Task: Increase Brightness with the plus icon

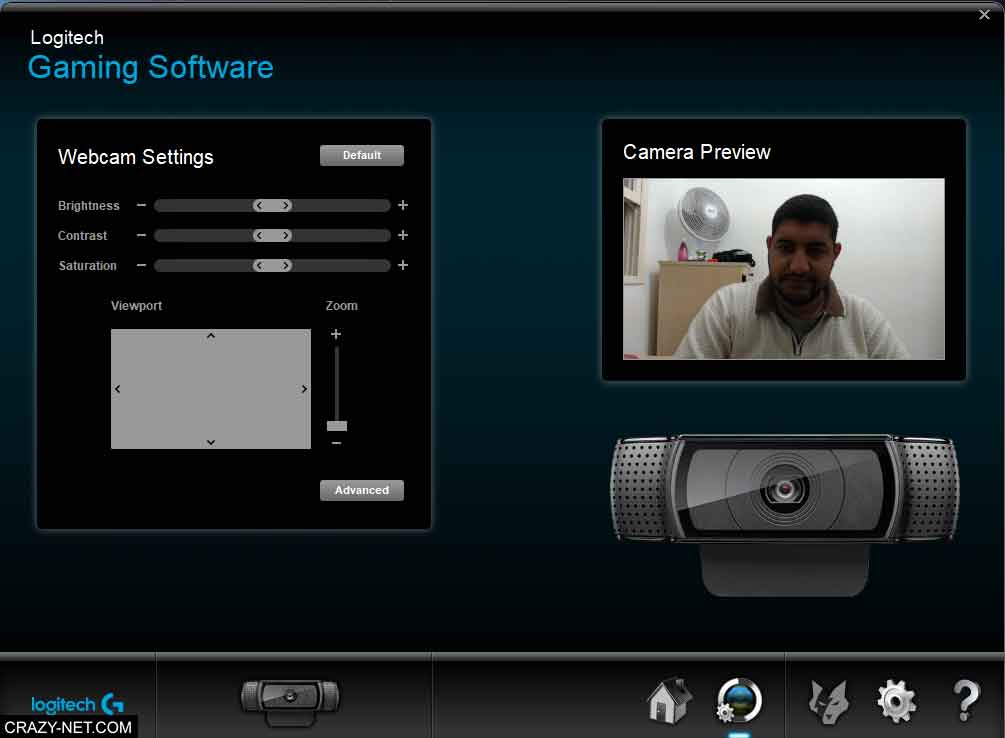Action: (x=403, y=205)
